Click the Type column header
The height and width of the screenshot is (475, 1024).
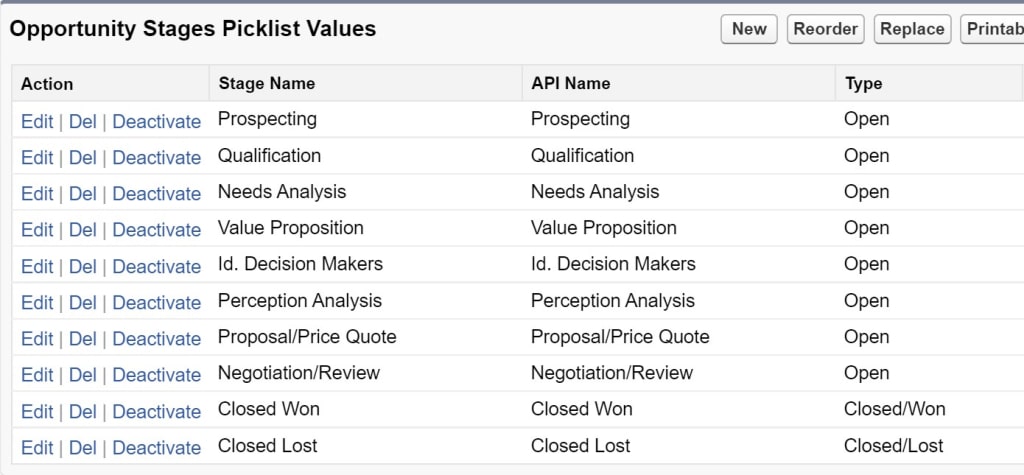point(863,84)
